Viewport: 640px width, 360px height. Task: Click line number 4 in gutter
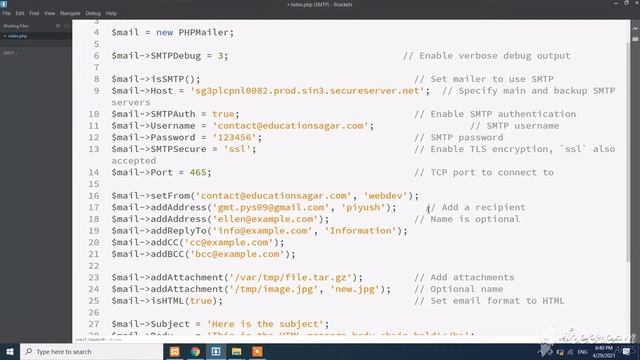pyautogui.click(x=96, y=32)
